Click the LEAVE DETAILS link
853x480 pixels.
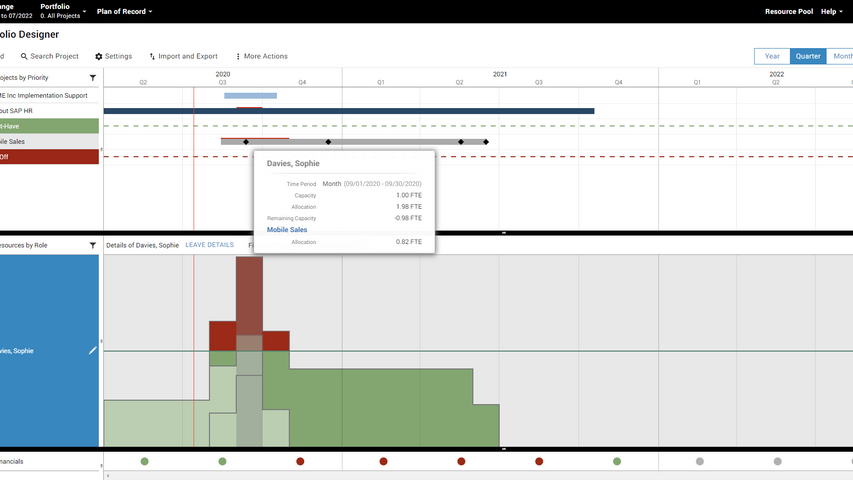tap(209, 245)
